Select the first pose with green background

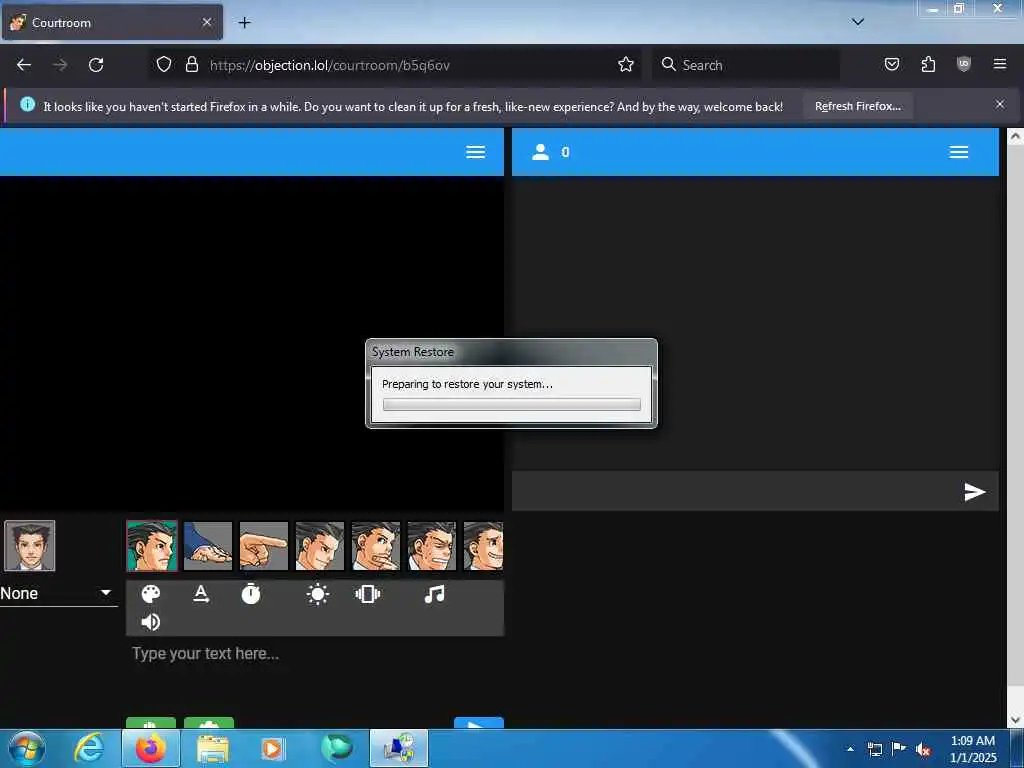[152, 546]
